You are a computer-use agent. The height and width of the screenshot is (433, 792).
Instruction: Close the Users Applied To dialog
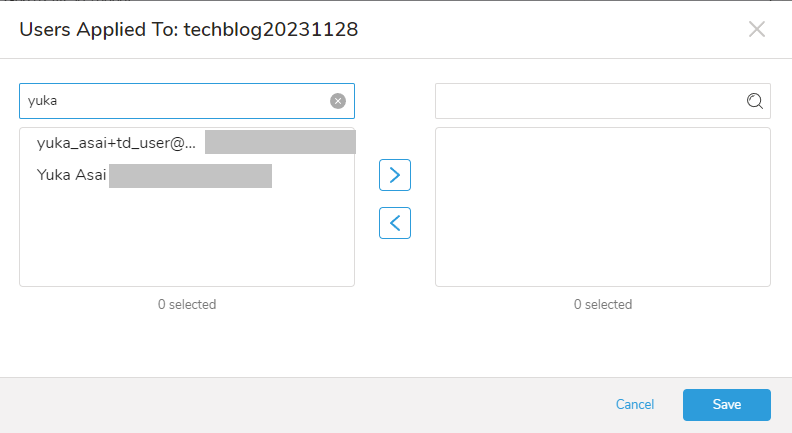pyautogui.click(x=757, y=29)
